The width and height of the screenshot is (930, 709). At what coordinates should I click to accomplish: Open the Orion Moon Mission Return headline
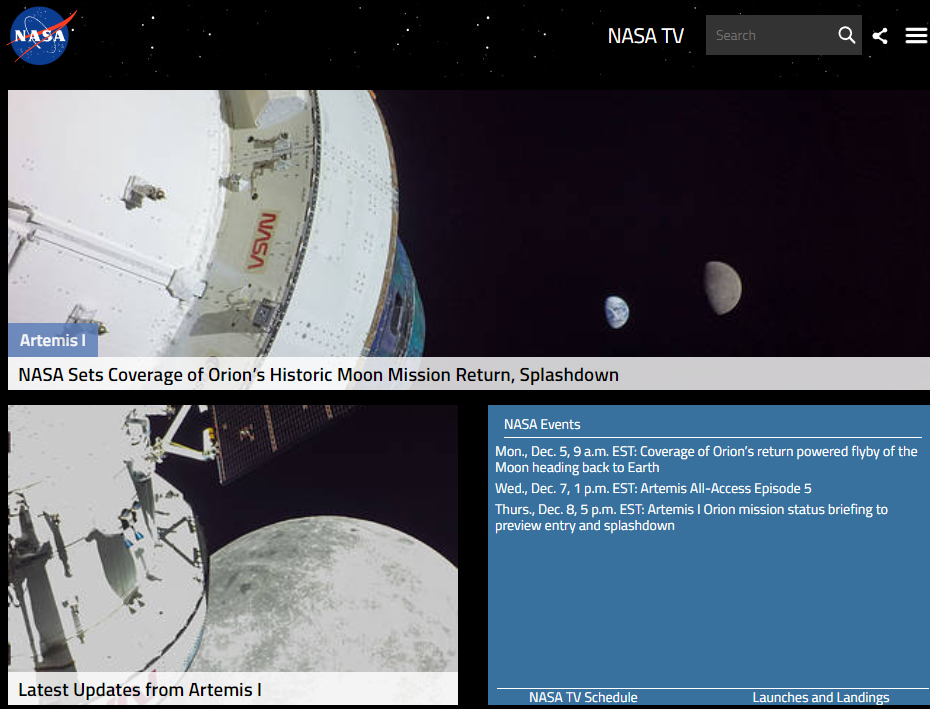point(319,374)
